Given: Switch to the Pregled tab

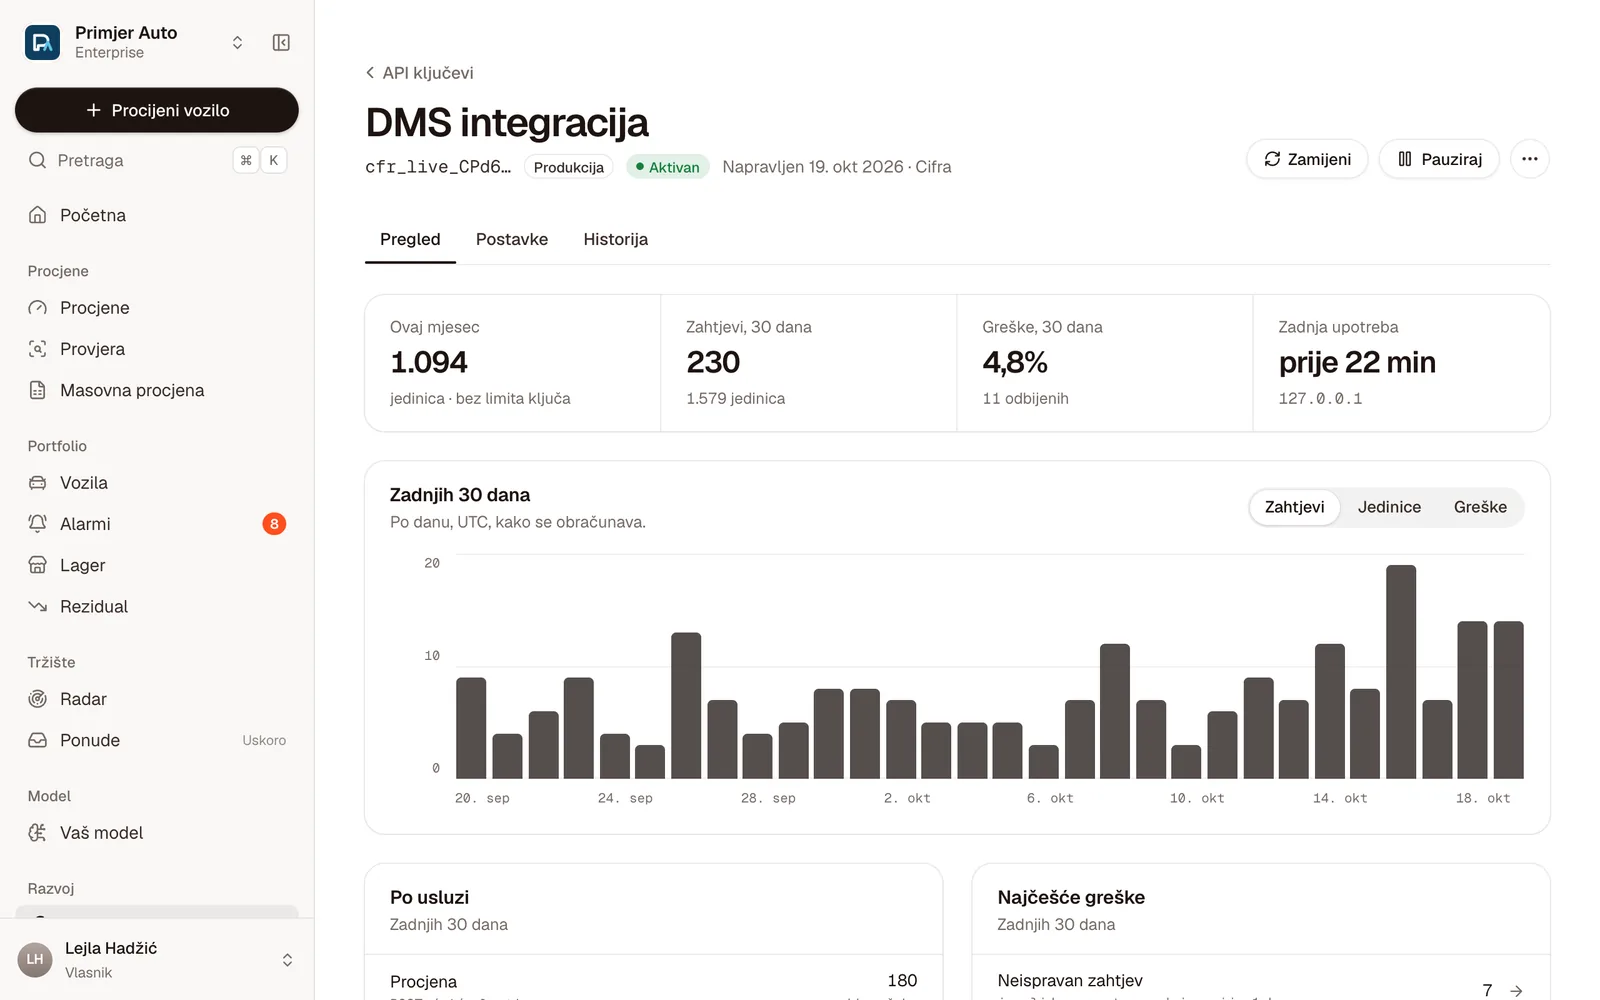Looking at the screenshot, I should click(410, 240).
